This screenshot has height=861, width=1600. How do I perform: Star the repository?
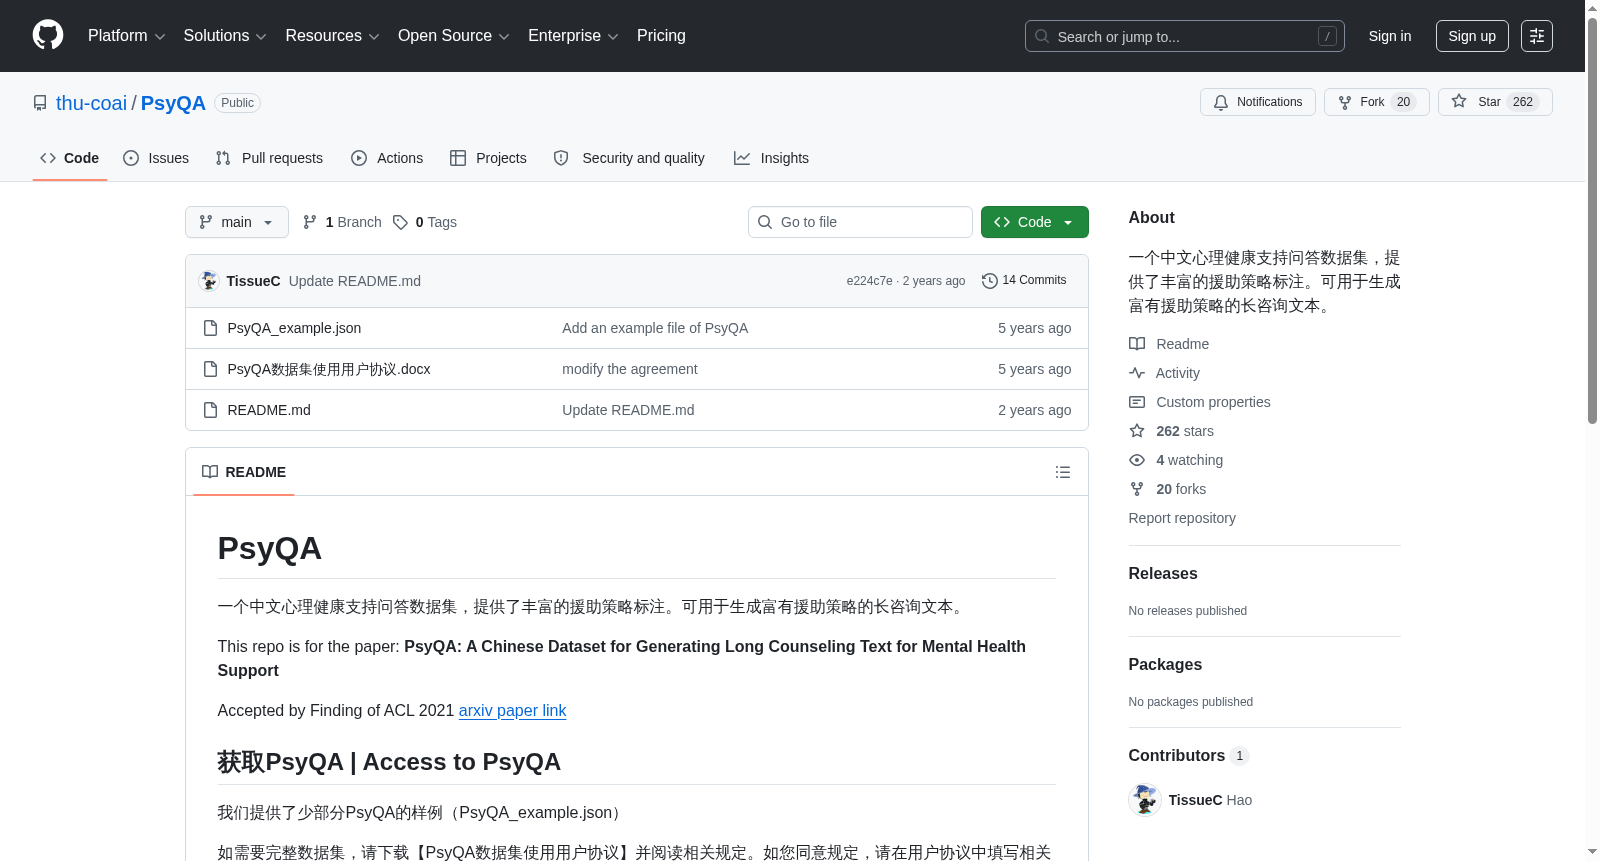click(x=1495, y=102)
